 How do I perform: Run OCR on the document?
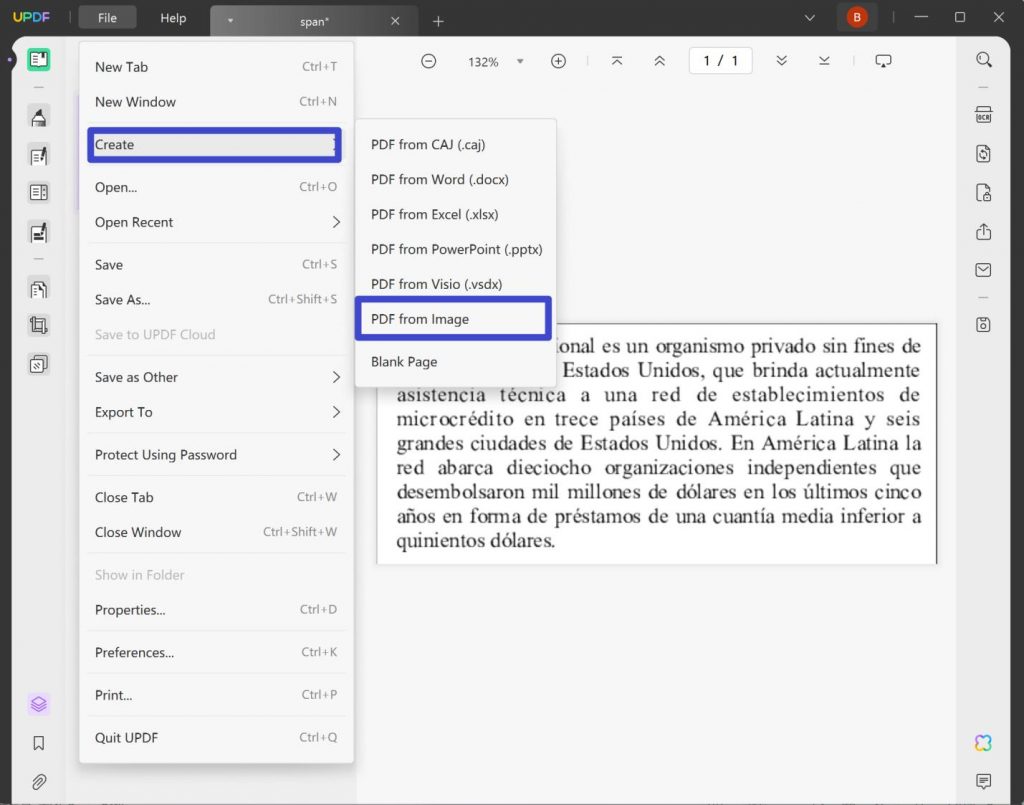click(x=983, y=114)
